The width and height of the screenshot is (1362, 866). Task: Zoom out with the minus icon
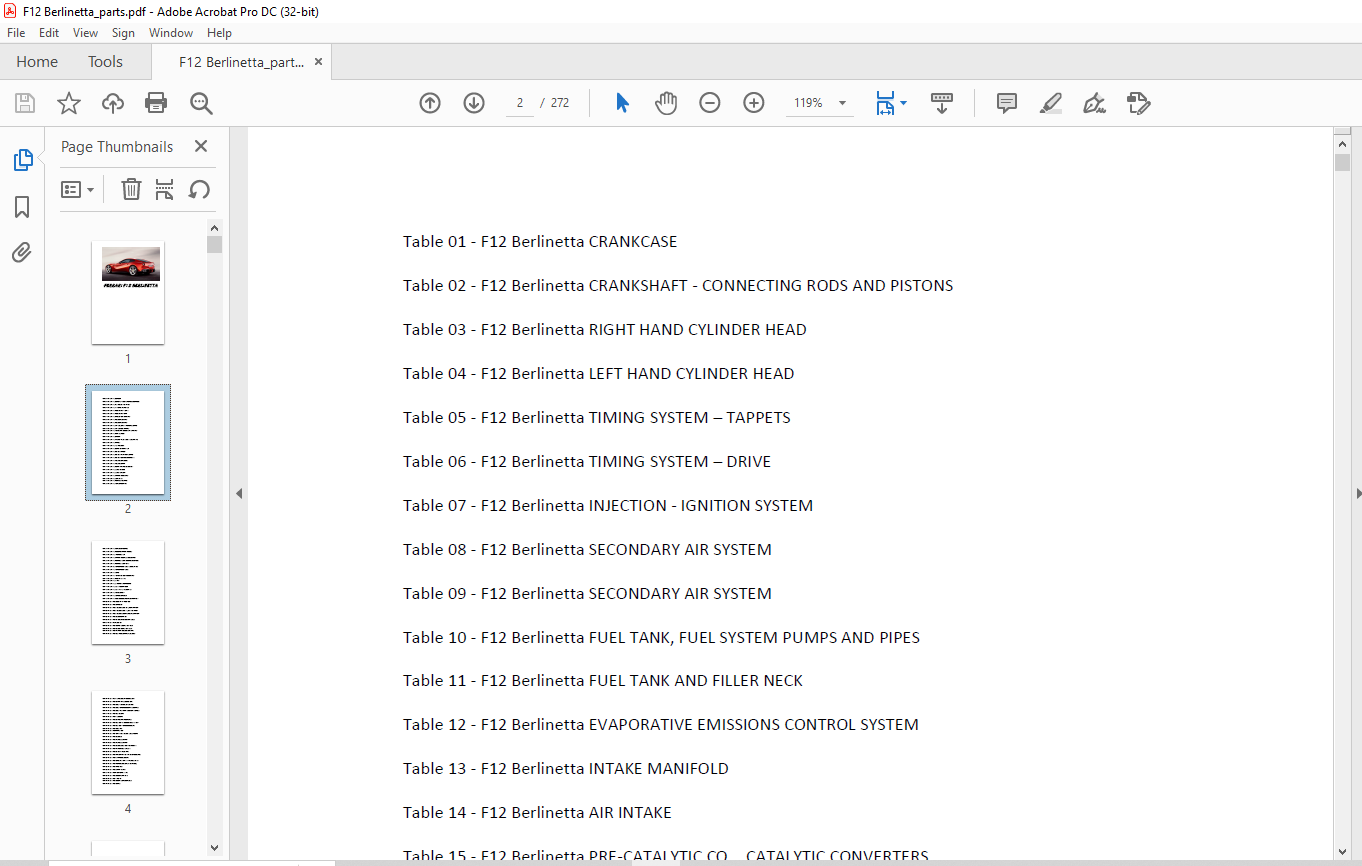710,103
